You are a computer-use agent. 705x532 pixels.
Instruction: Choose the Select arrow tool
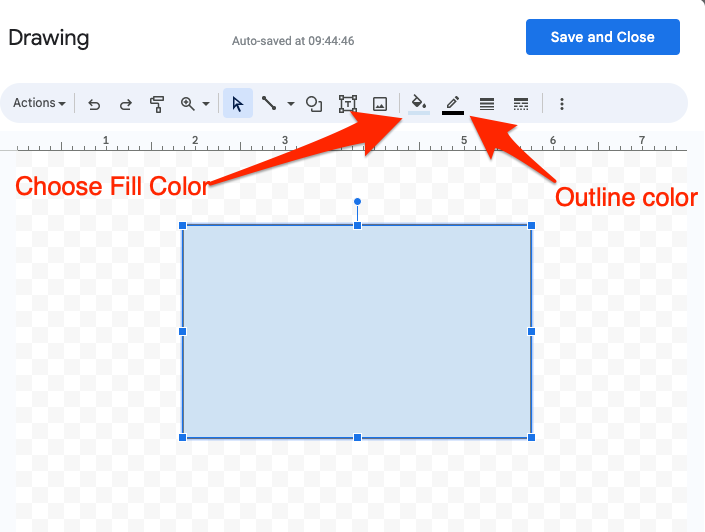click(238, 103)
